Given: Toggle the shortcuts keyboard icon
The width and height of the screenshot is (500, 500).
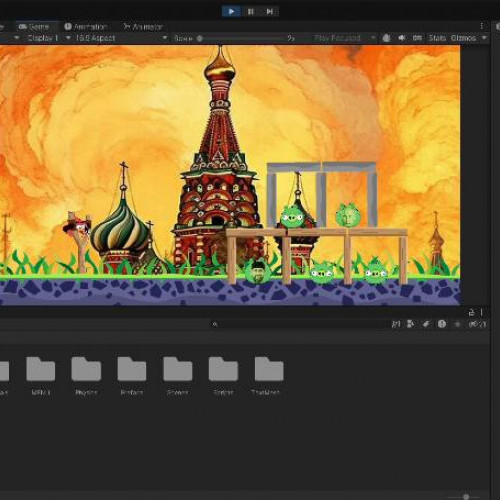Looking at the screenshot, I should 417,38.
